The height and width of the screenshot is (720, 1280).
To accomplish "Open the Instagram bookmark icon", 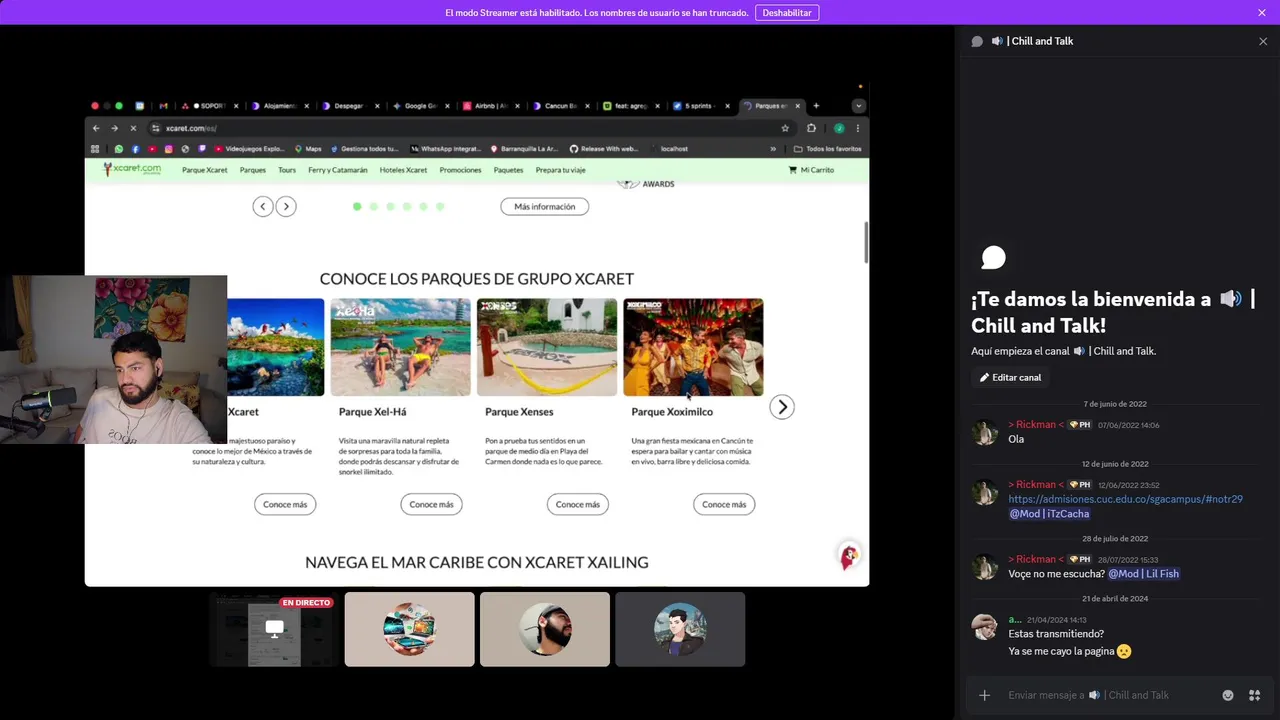I will point(168,149).
